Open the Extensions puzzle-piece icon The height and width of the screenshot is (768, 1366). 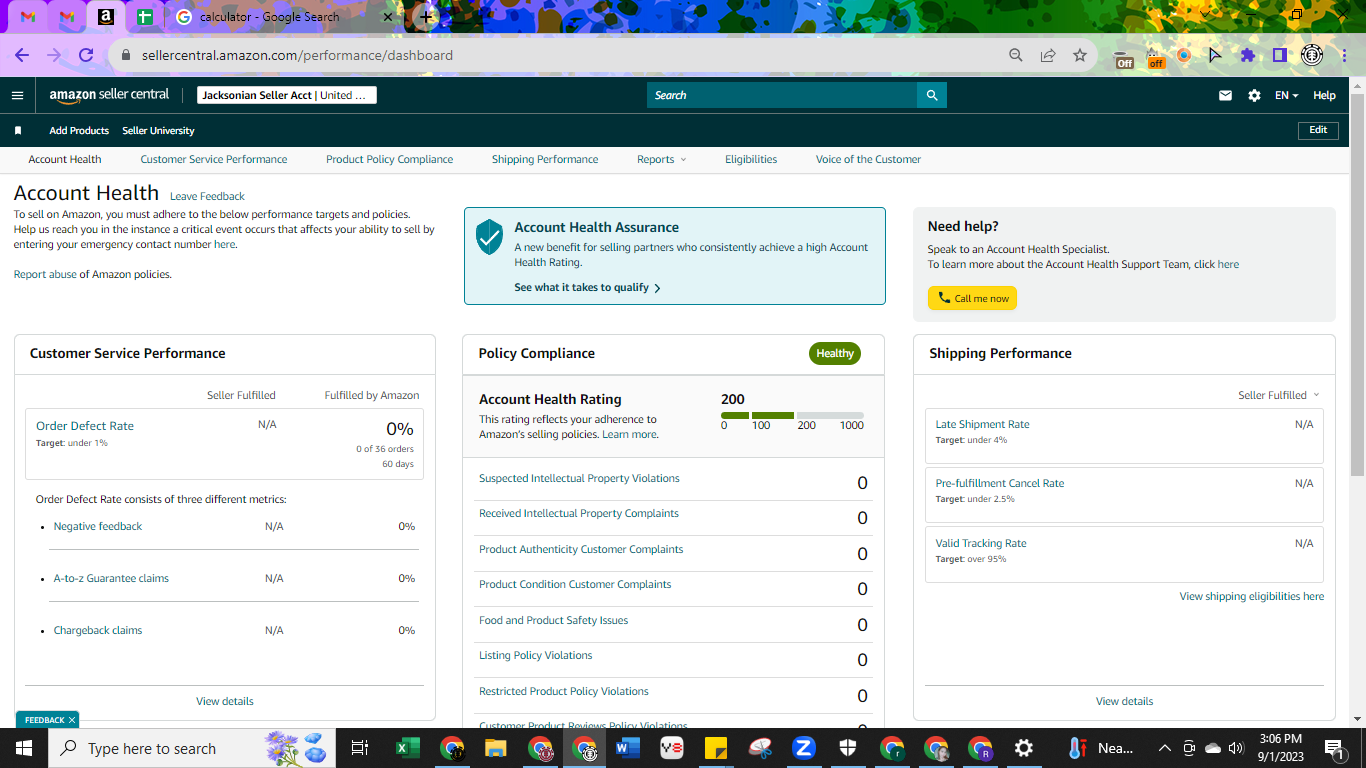click(1247, 55)
